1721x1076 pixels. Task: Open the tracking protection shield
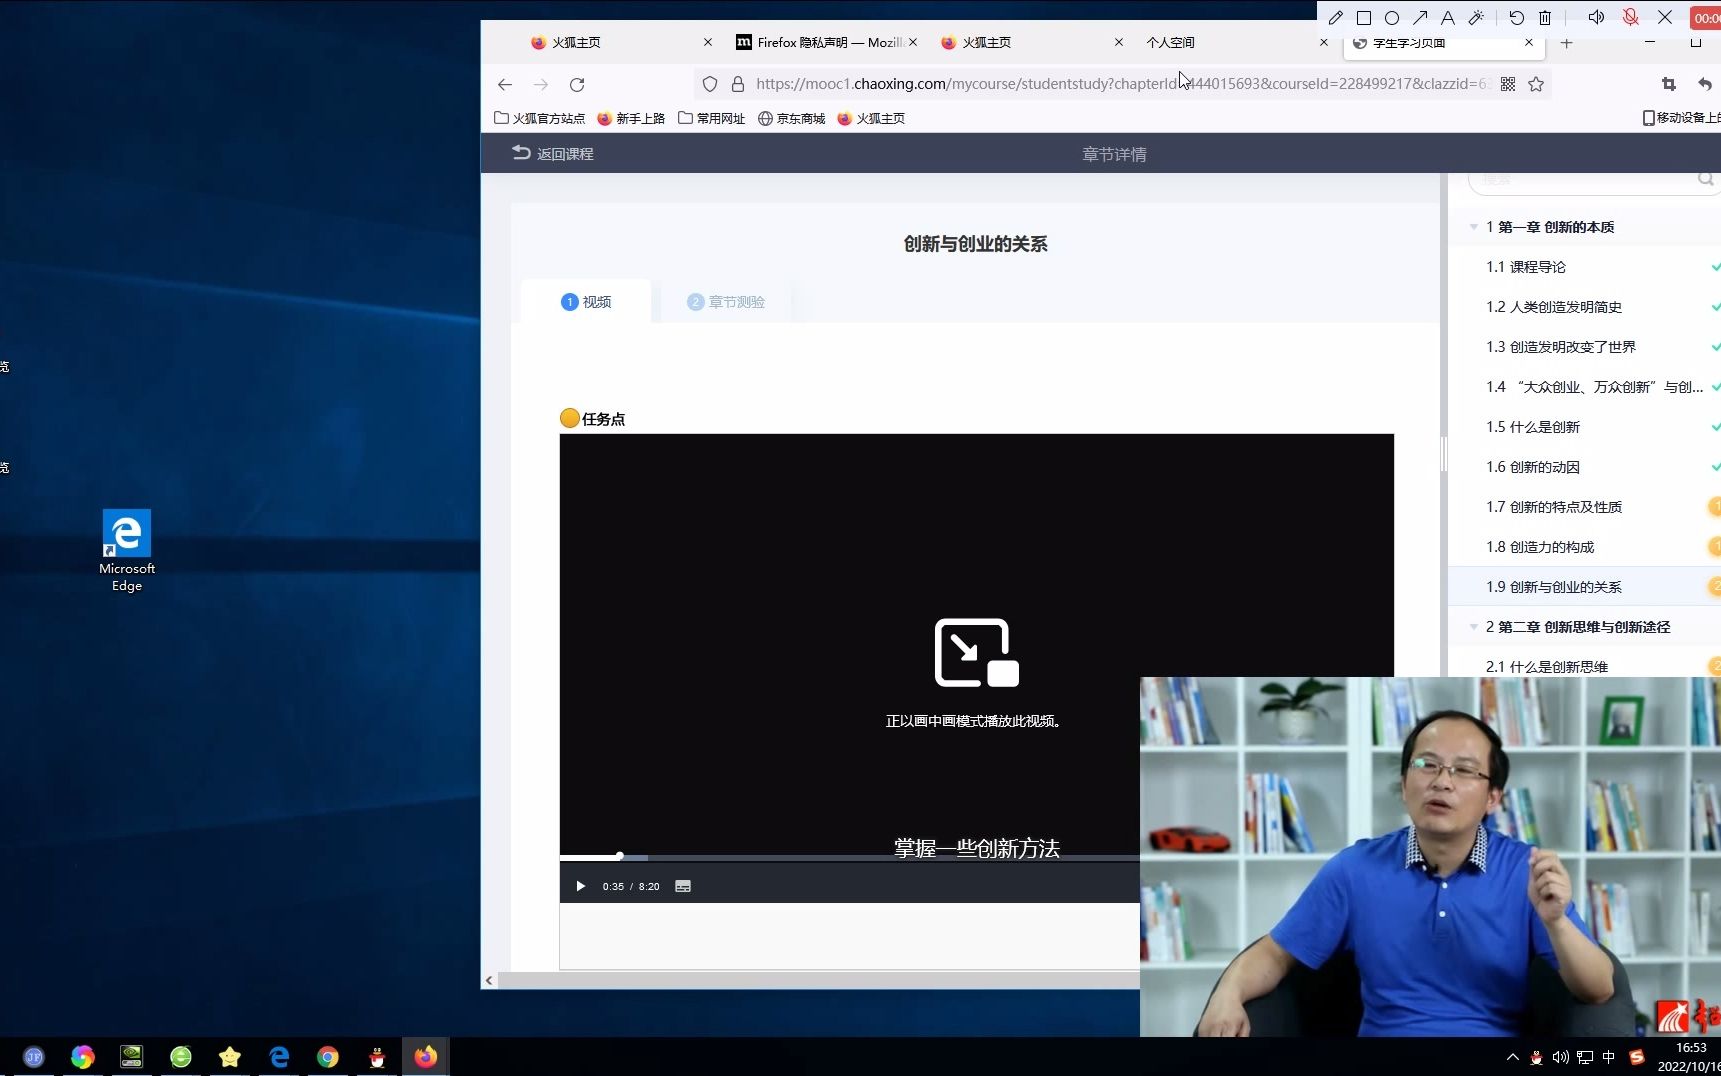[x=710, y=84]
